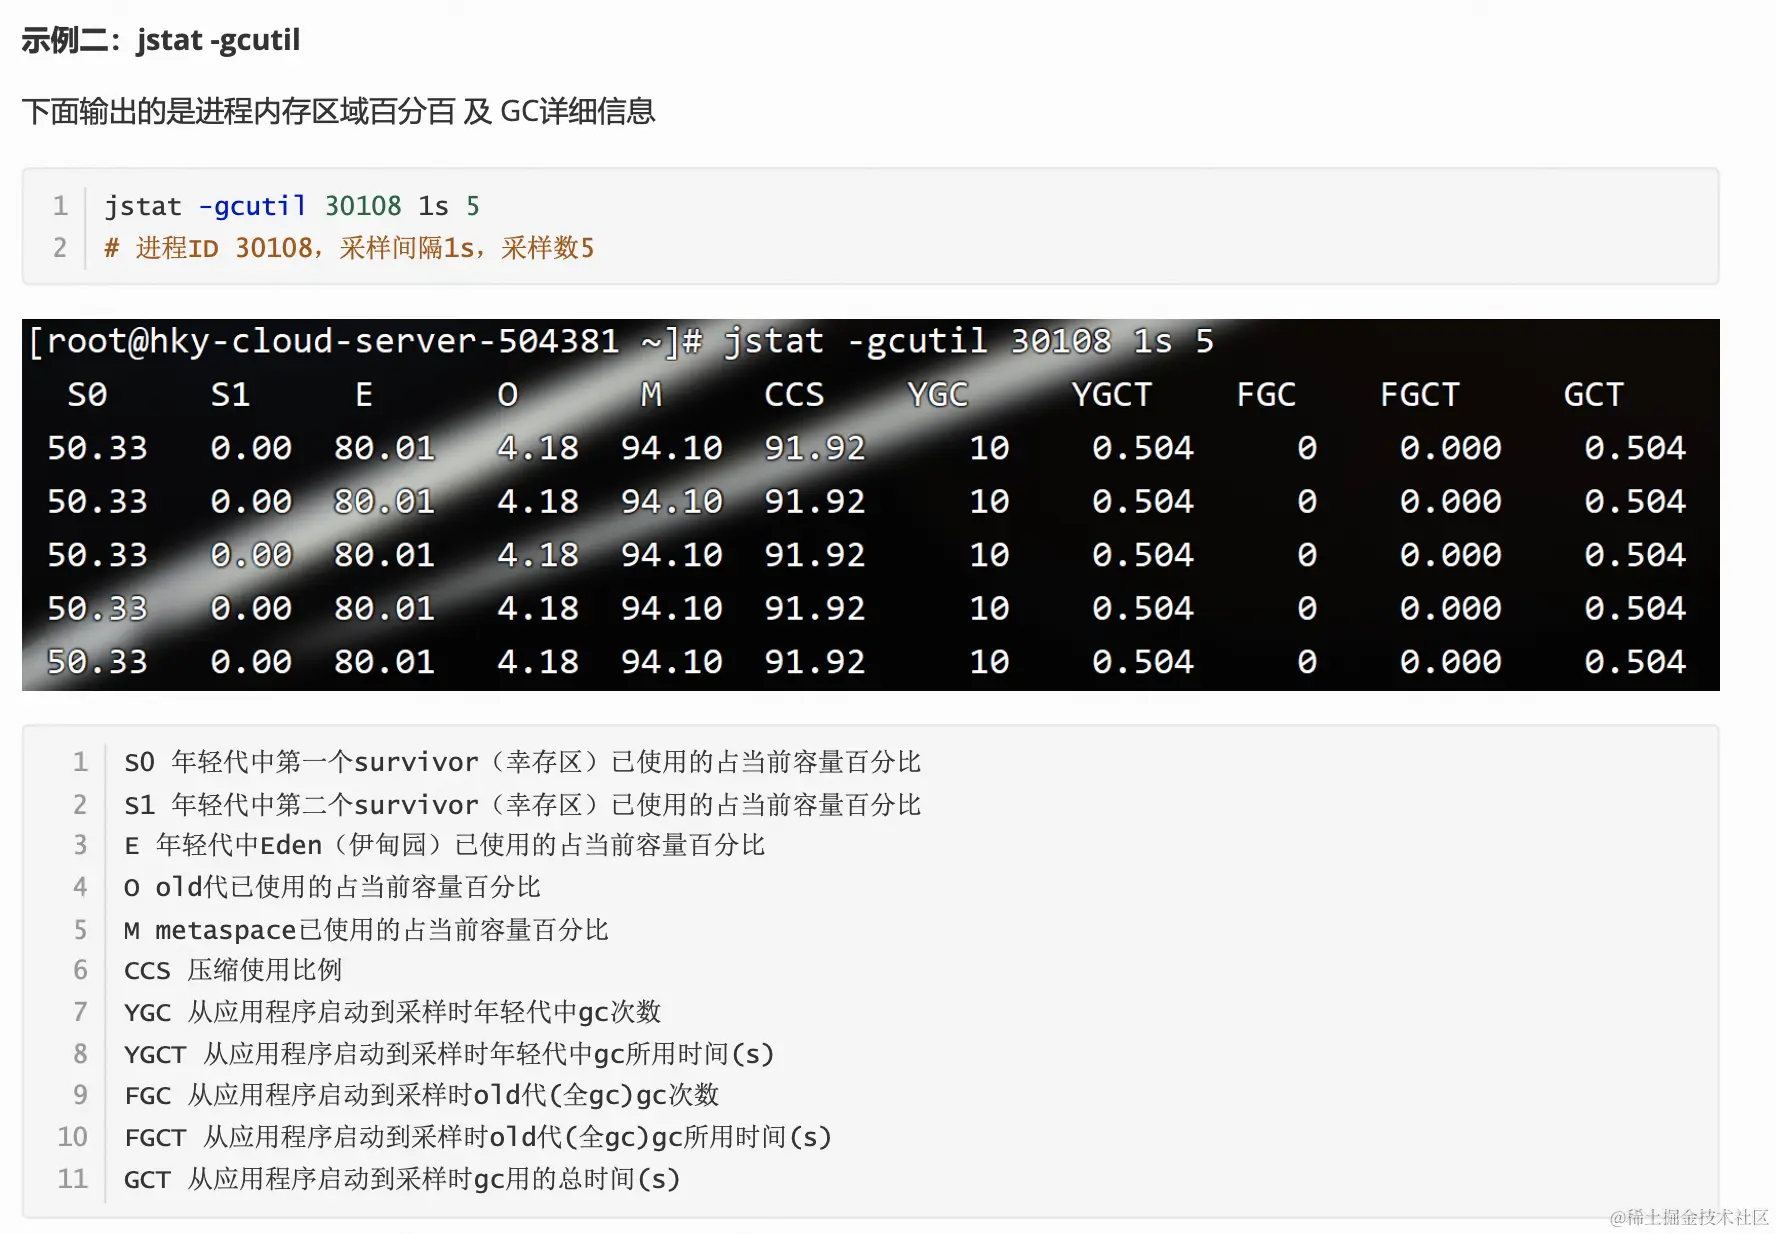This screenshot has height=1234, width=1776.
Task: Click the 'GCT' column header in terminal
Action: point(1594,395)
